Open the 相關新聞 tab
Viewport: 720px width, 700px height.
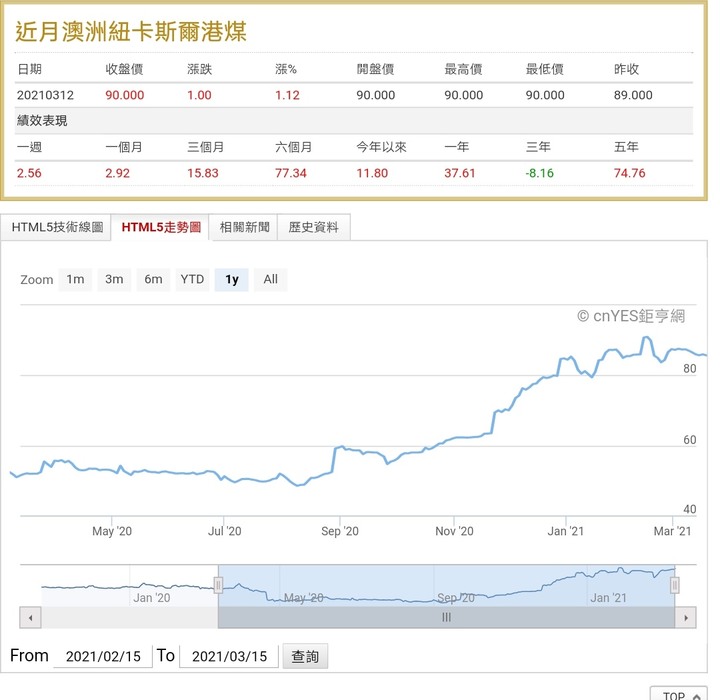point(244,227)
